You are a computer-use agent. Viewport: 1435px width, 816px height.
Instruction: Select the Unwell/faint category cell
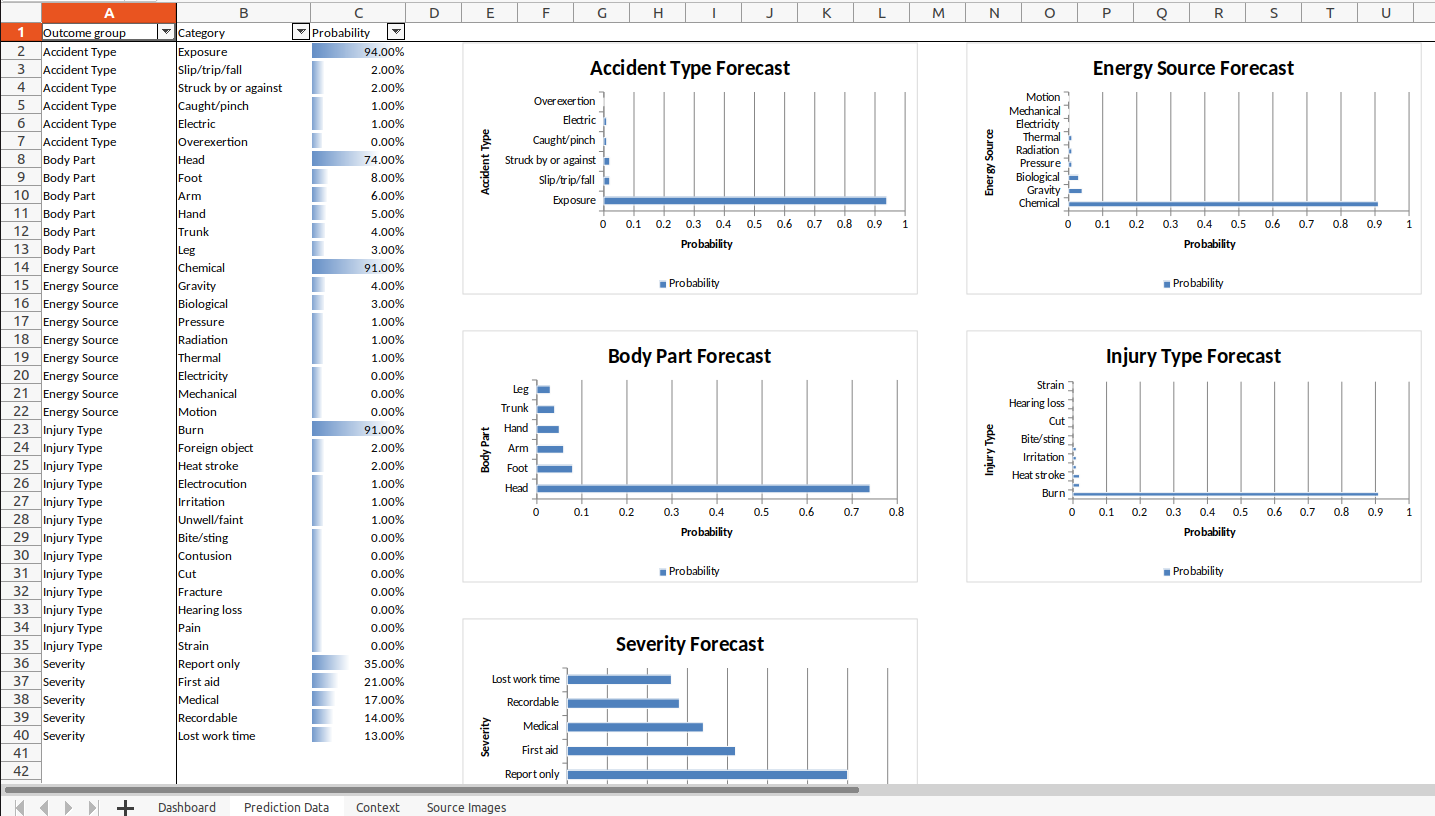pyautogui.click(x=243, y=519)
